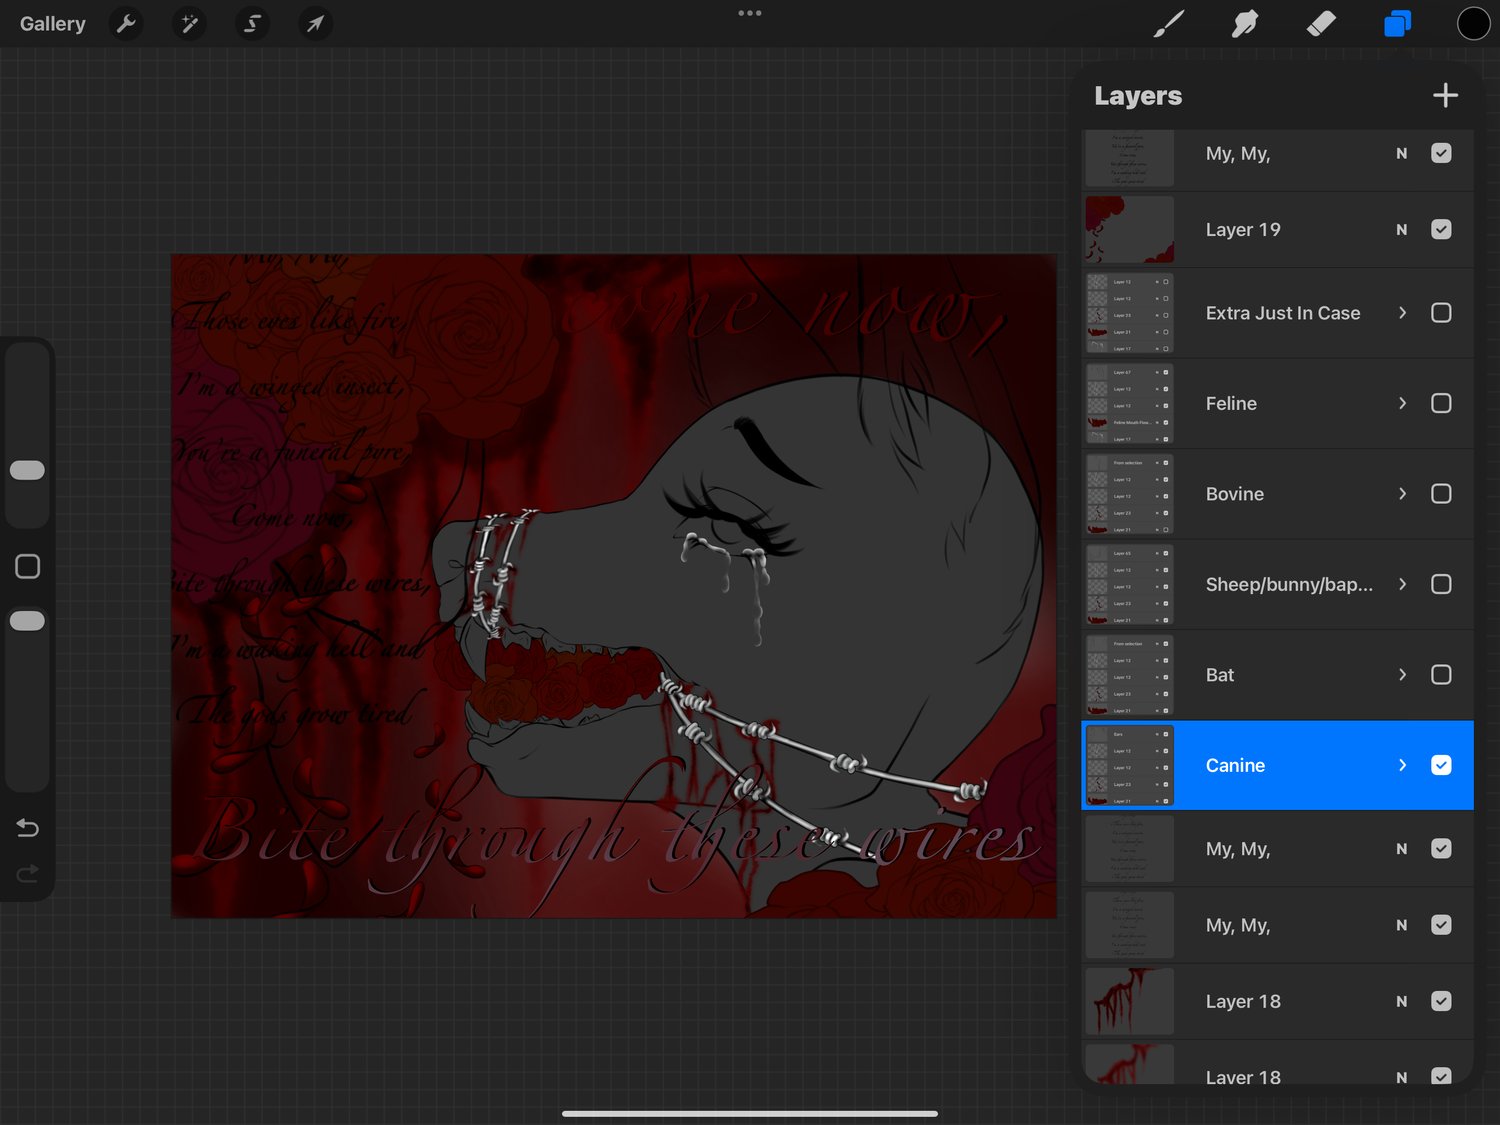Viewport: 1500px width, 1125px height.
Task: Hide the Canine group layer
Action: [x=1441, y=765]
